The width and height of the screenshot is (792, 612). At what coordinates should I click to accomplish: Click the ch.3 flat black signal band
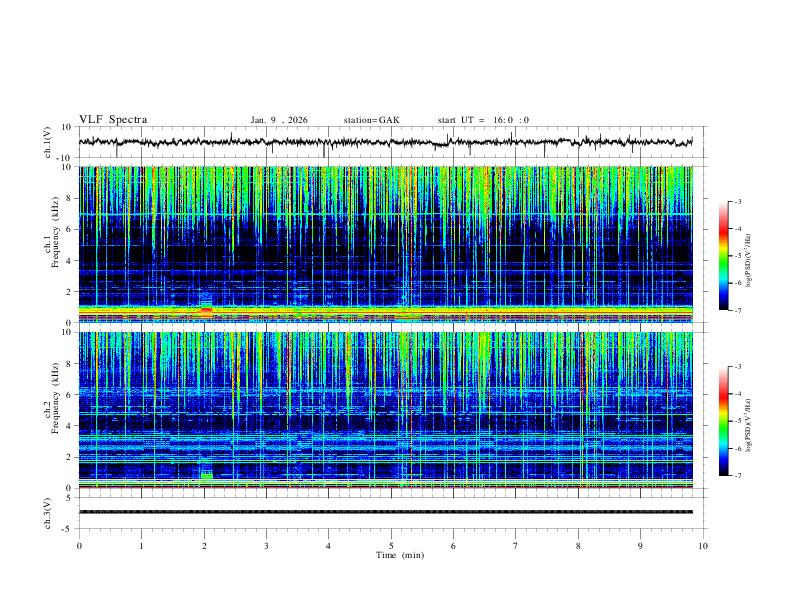pos(385,512)
